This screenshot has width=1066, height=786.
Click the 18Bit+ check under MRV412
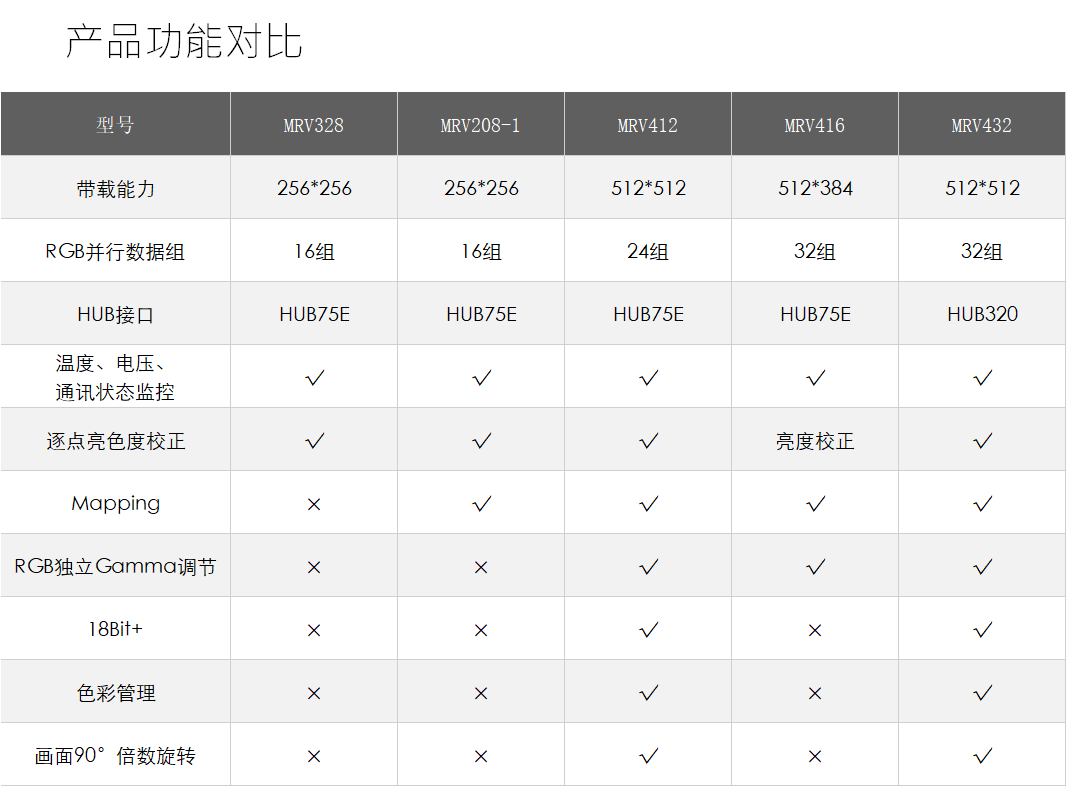[649, 630]
